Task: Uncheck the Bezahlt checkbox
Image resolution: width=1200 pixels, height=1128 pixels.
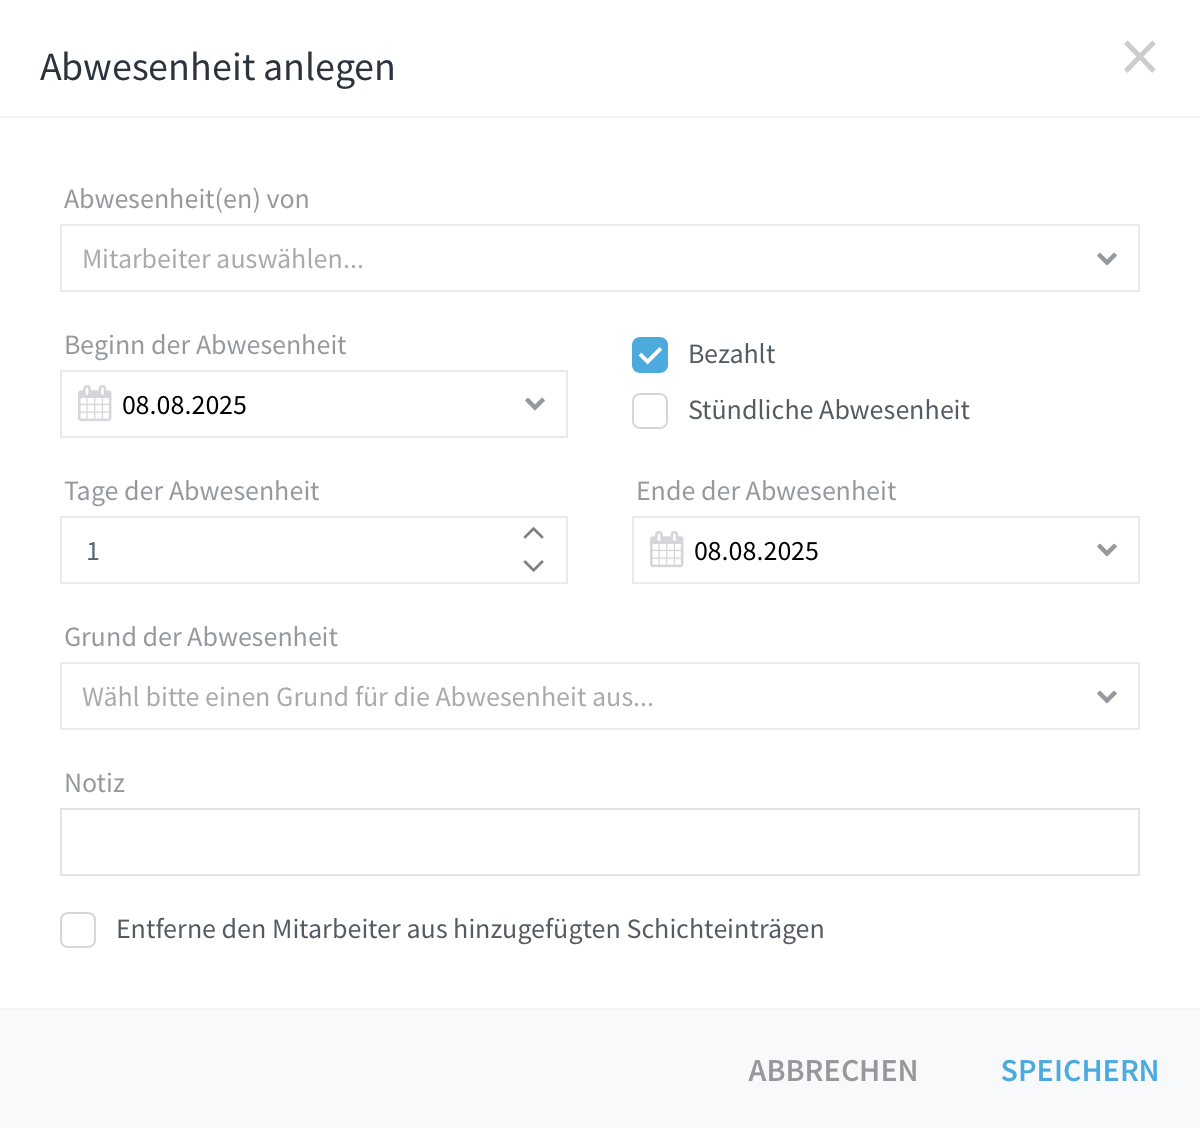Action: coord(650,354)
